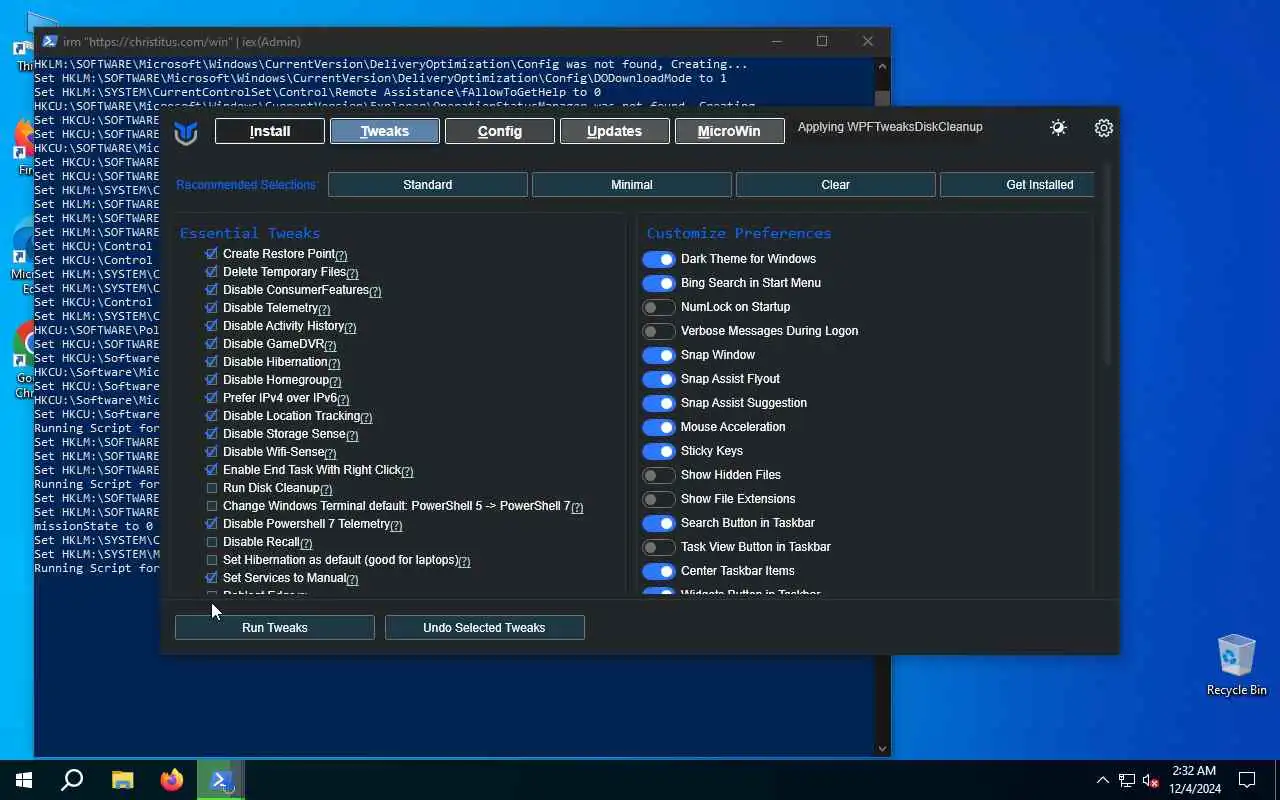Open the MicroWin tab
Screen dimensions: 1280x800
click(x=729, y=131)
